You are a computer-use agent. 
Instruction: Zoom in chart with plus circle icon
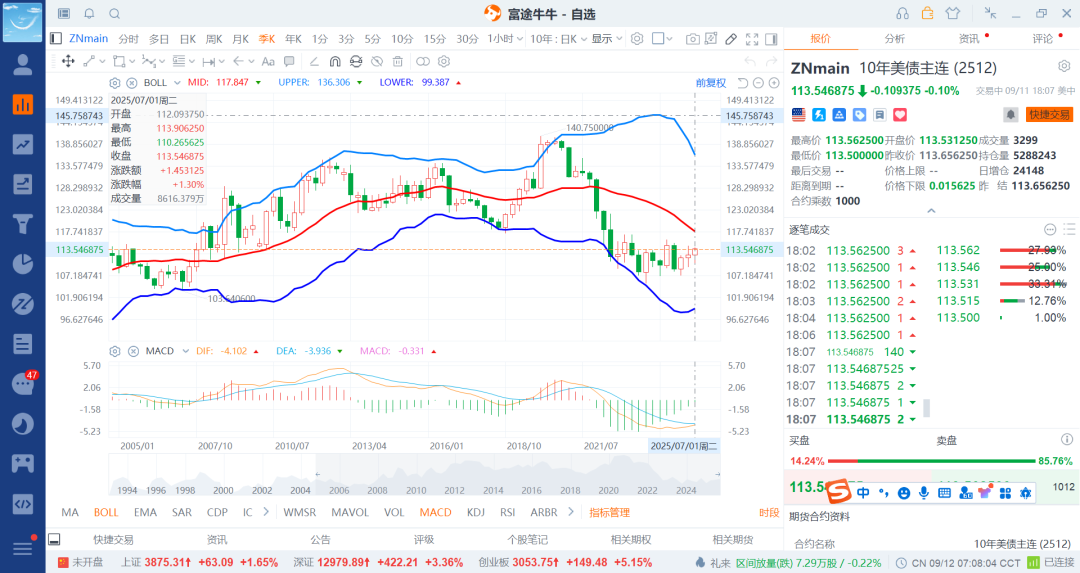[774, 83]
